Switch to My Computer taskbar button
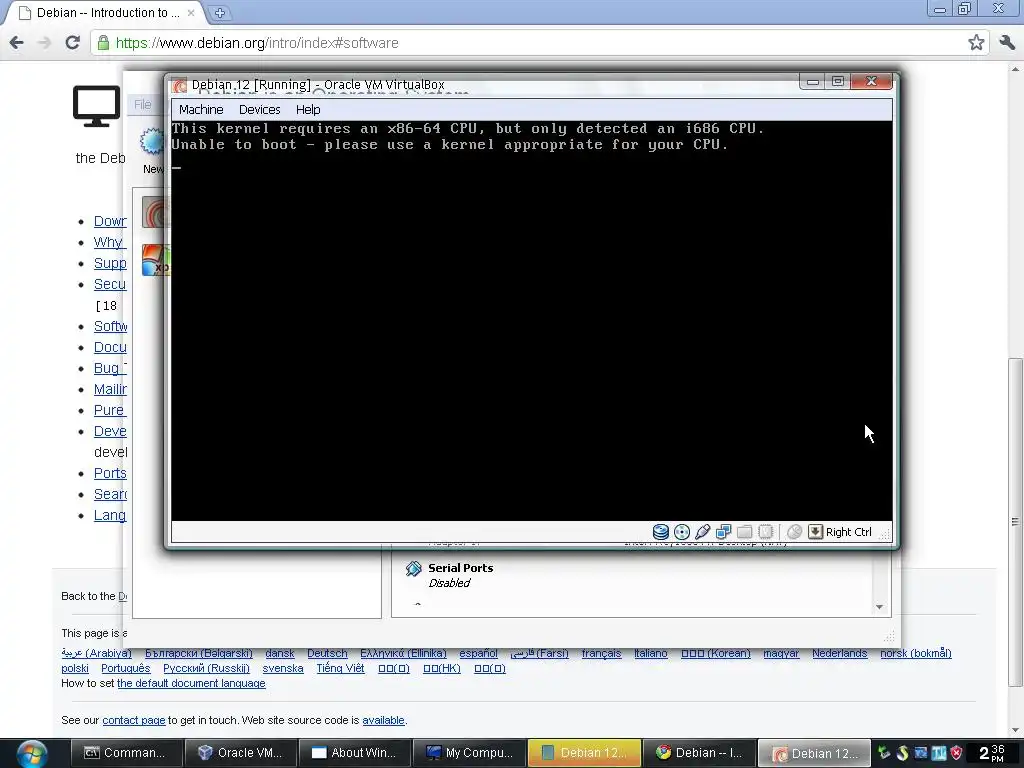 pos(469,753)
